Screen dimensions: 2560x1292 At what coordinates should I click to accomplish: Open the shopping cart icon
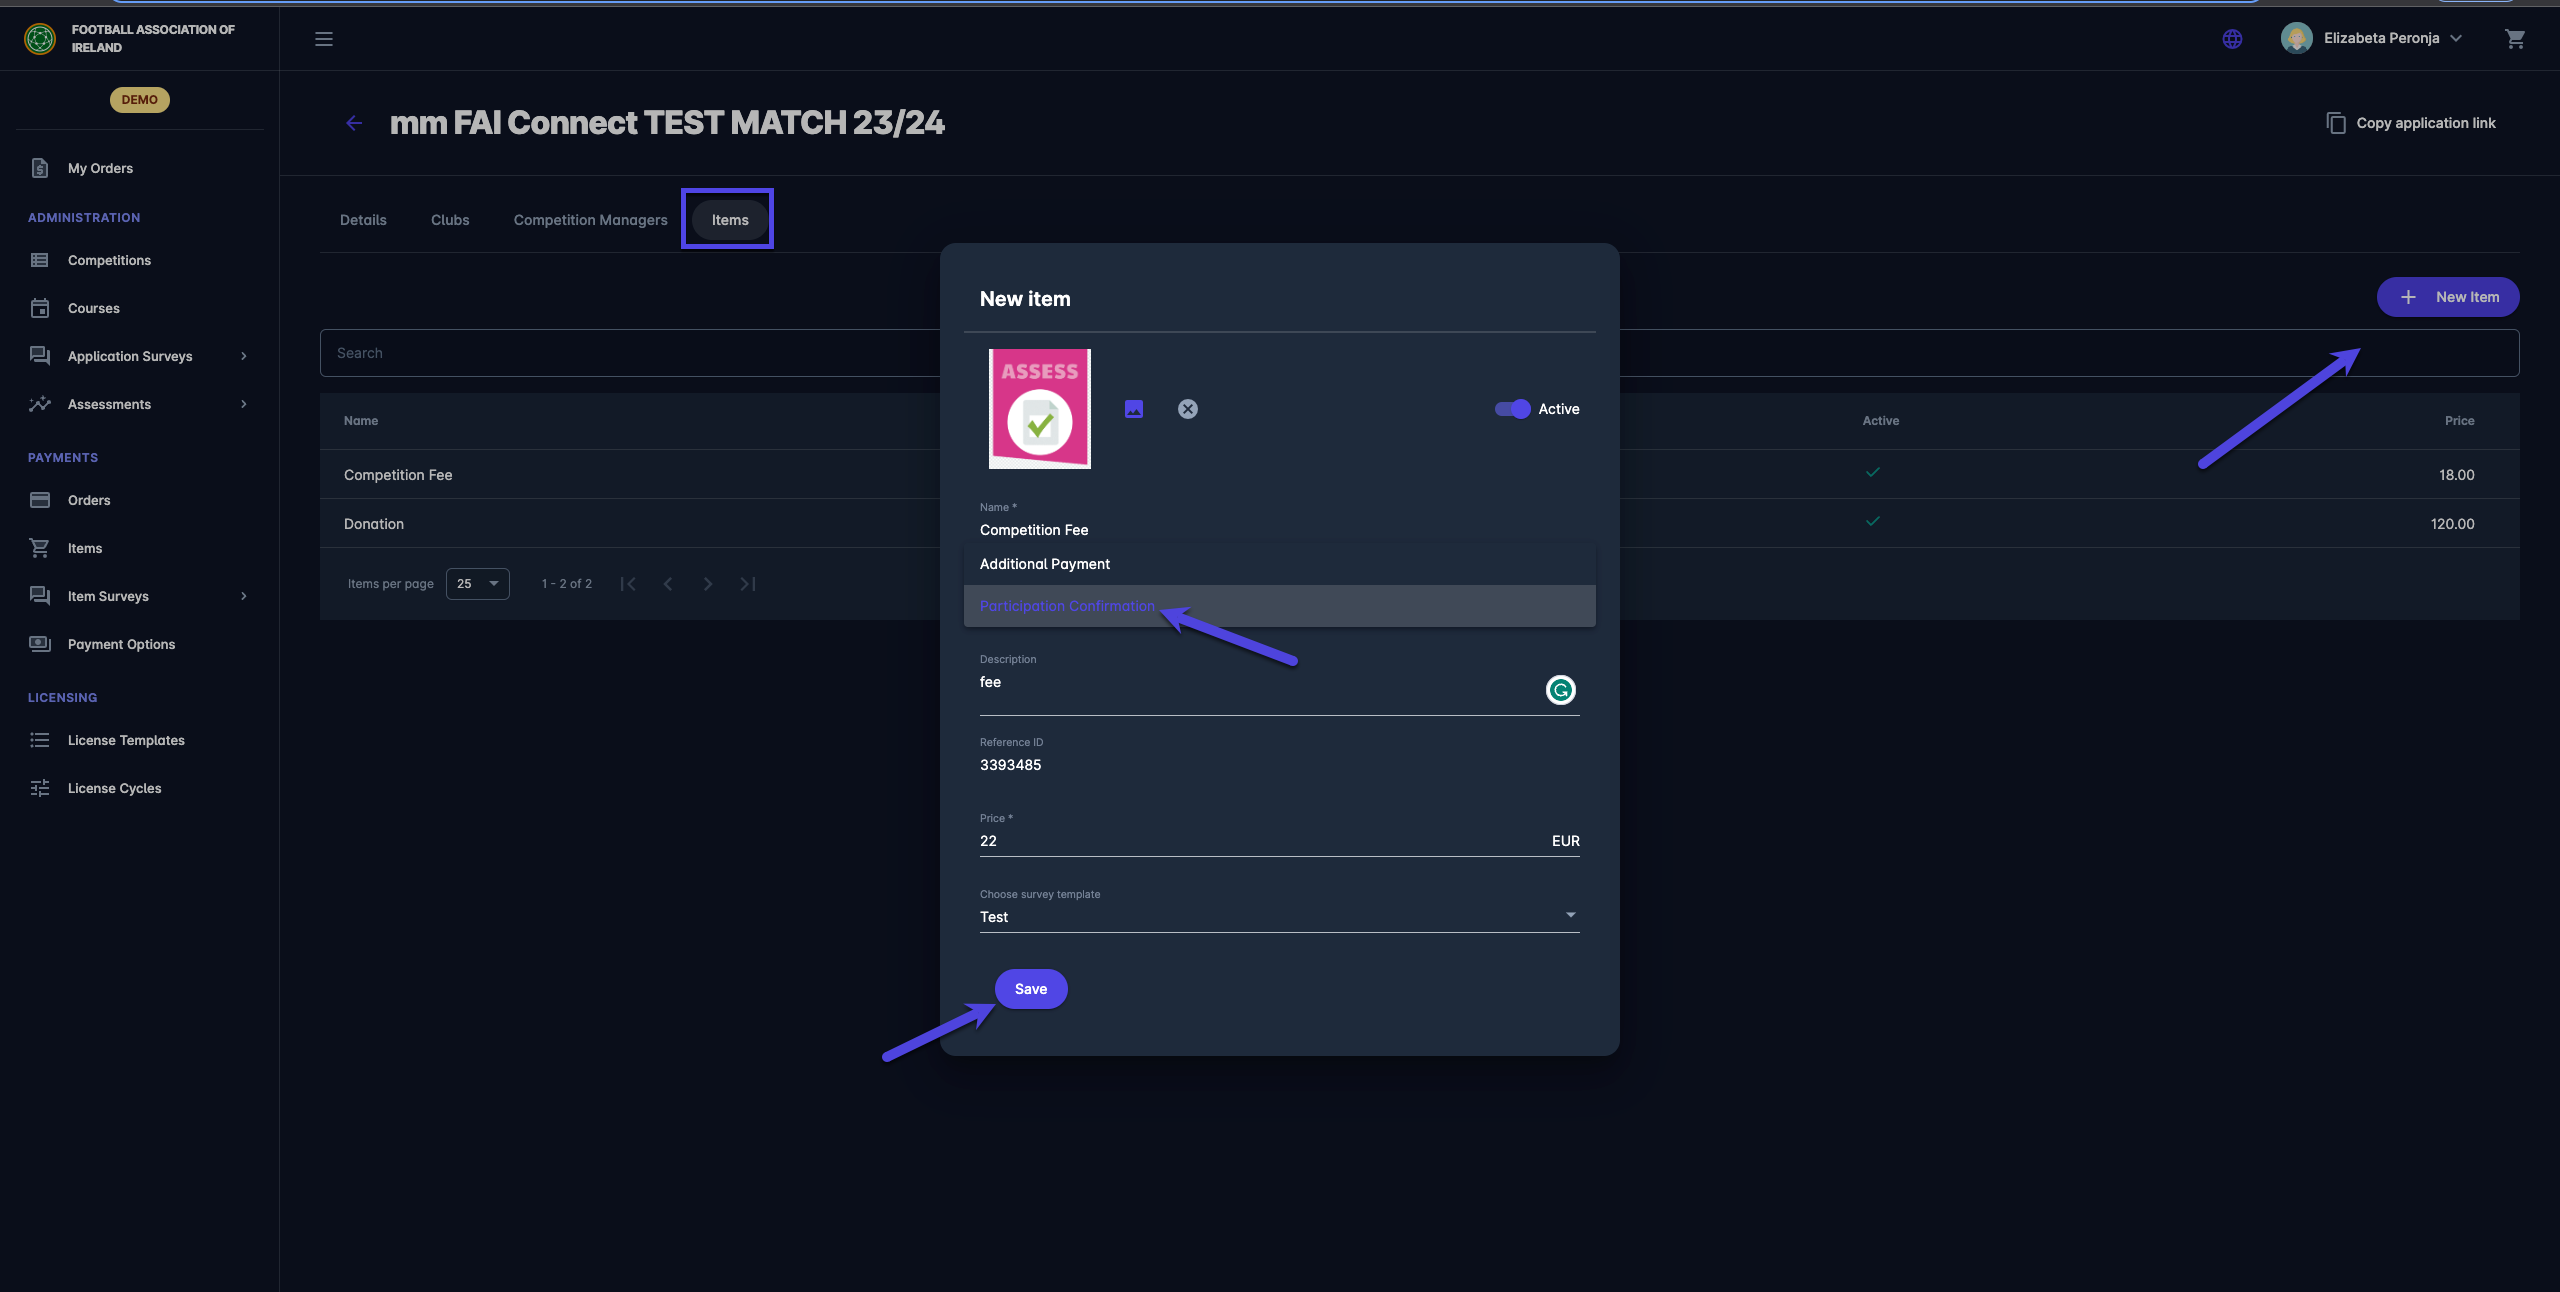[2515, 39]
